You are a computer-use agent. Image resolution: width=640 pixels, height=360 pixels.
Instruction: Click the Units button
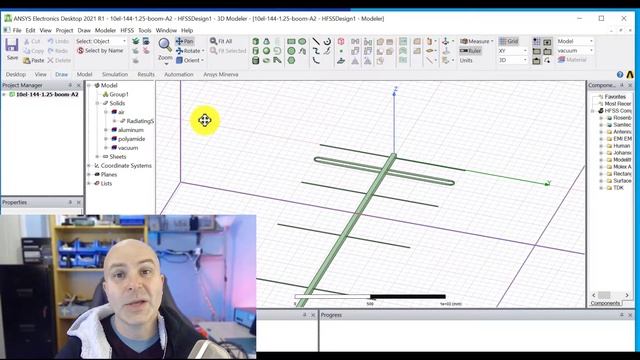click(x=466, y=60)
